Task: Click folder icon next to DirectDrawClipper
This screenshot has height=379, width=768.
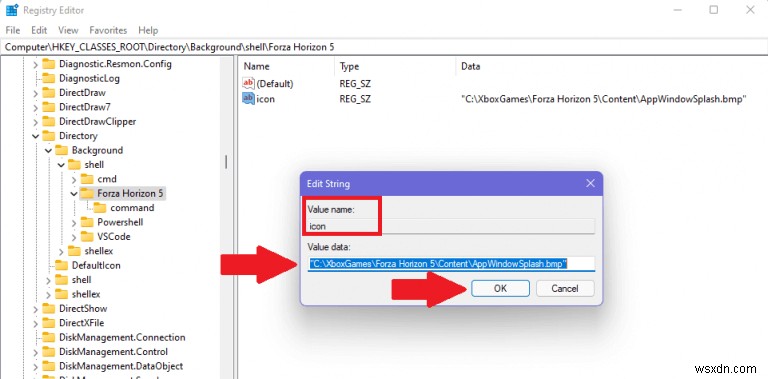Action: click(48, 121)
